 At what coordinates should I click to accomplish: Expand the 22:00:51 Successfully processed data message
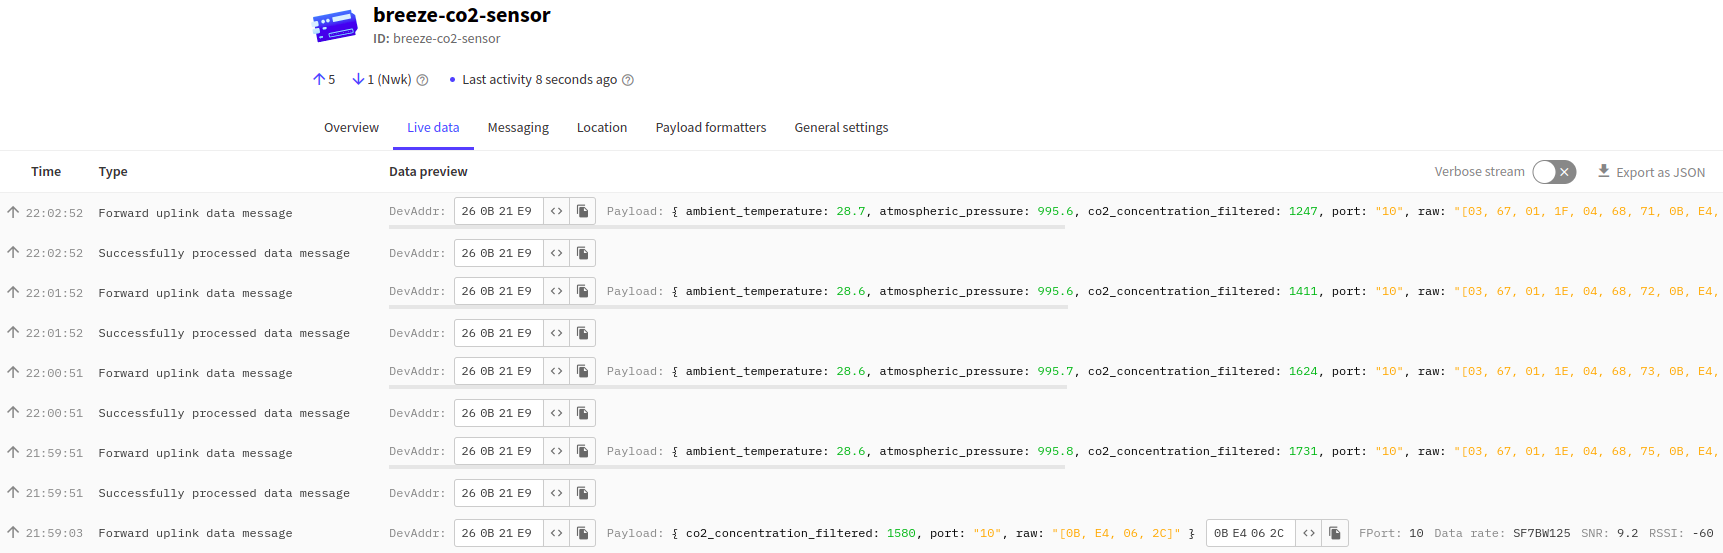click(x=223, y=413)
